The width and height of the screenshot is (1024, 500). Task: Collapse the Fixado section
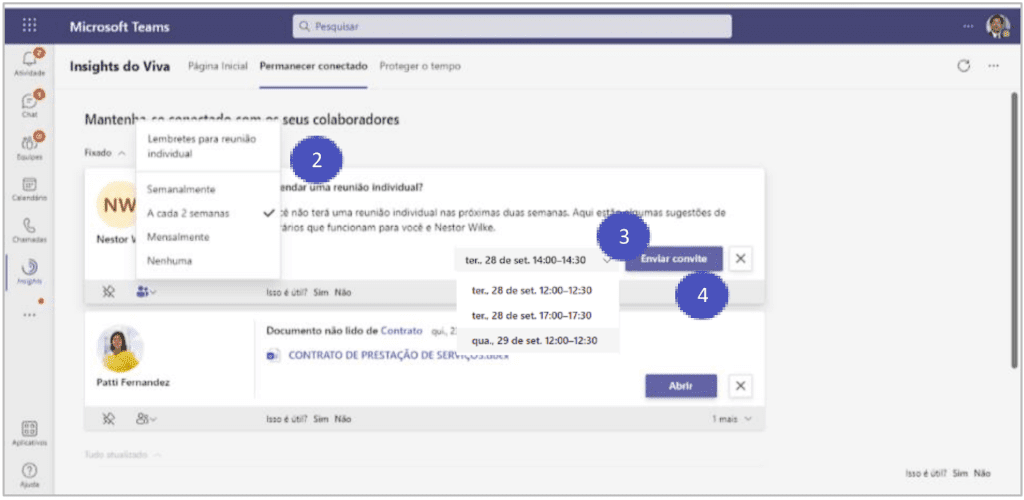point(104,153)
